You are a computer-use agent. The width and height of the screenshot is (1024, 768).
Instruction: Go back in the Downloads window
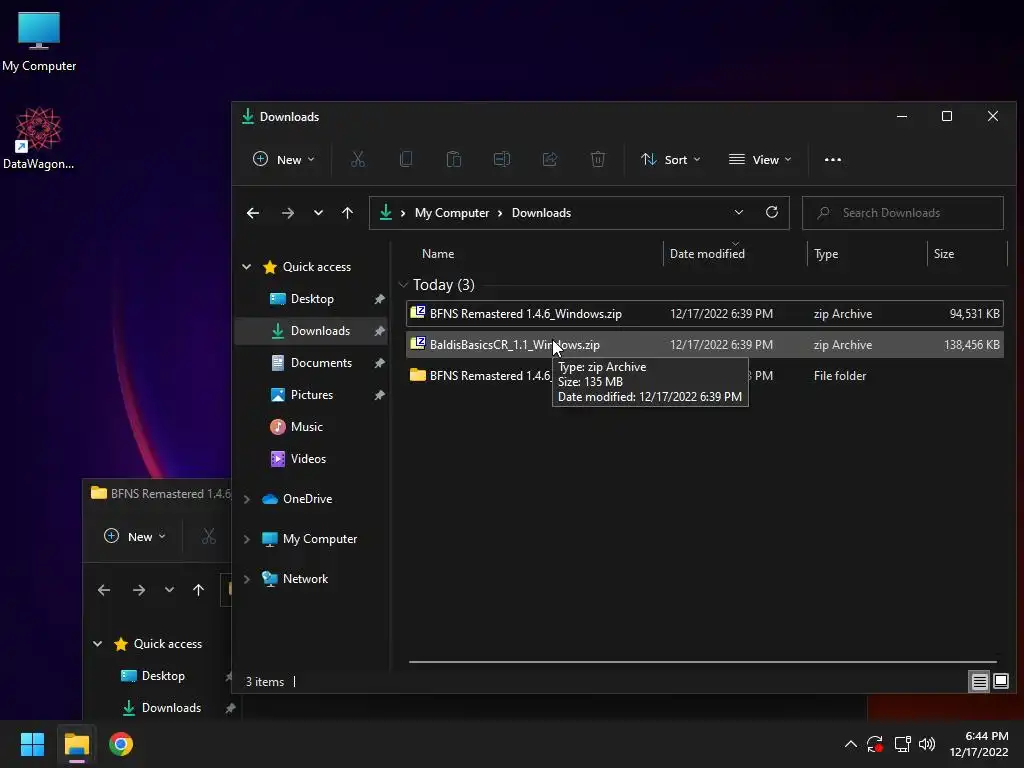pos(253,213)
